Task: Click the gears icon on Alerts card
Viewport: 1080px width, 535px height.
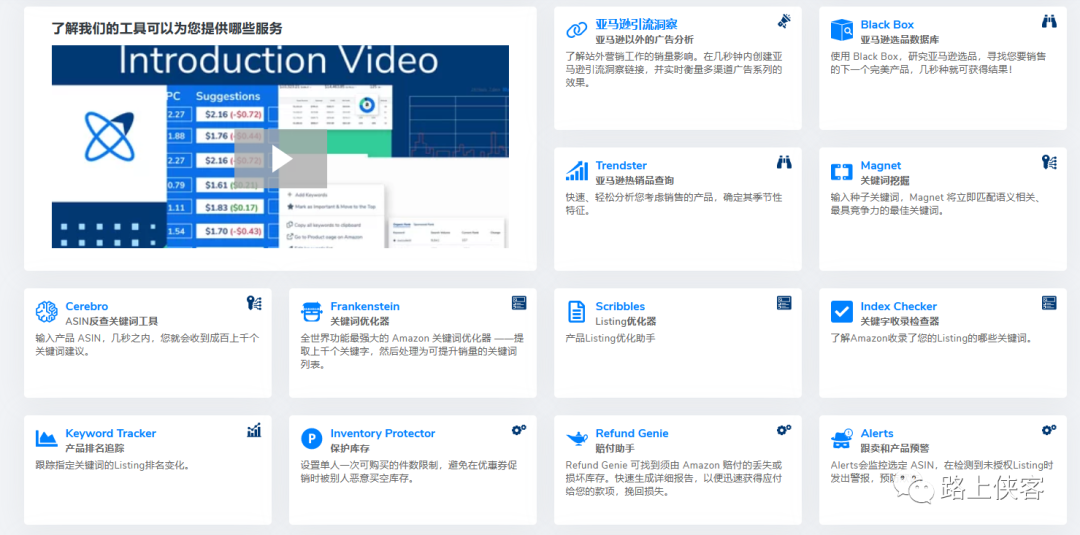Action: click(x=1048, y=430)
